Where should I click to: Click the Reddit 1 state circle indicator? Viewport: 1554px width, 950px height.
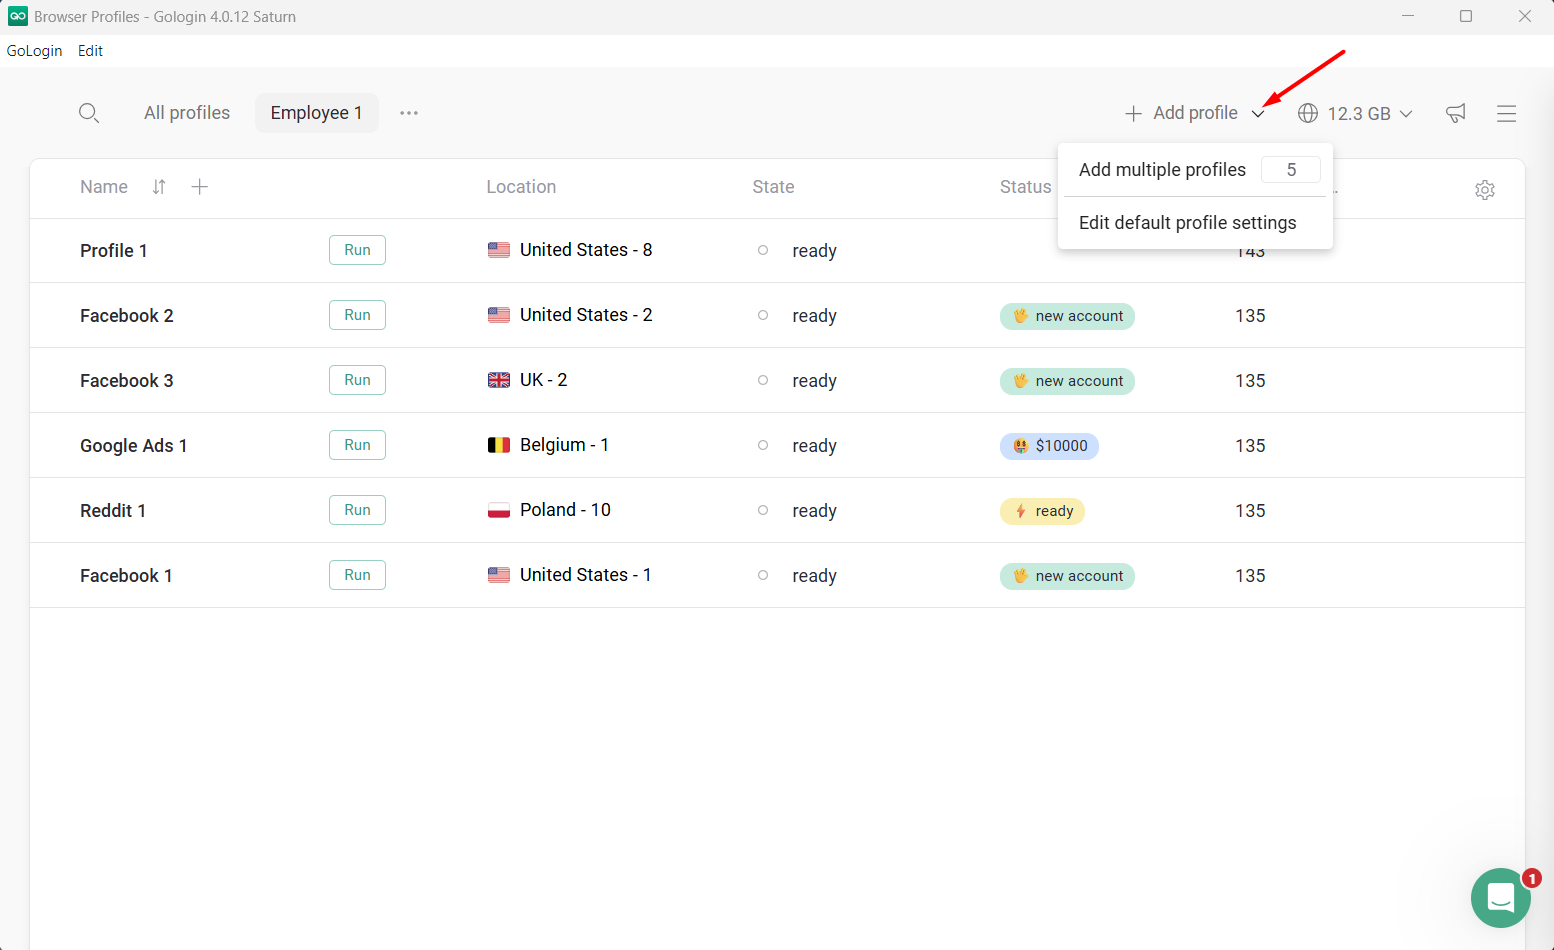[x=763, y=510]
